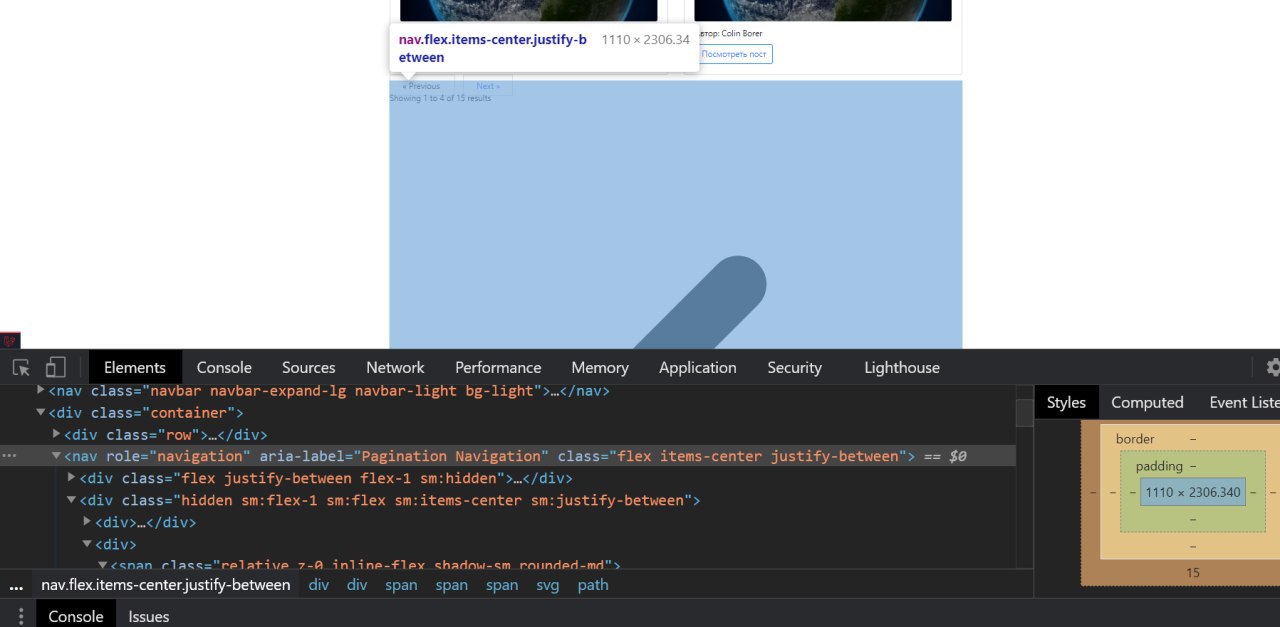
Task: Expand the div class="row" node
Action: 57,435
